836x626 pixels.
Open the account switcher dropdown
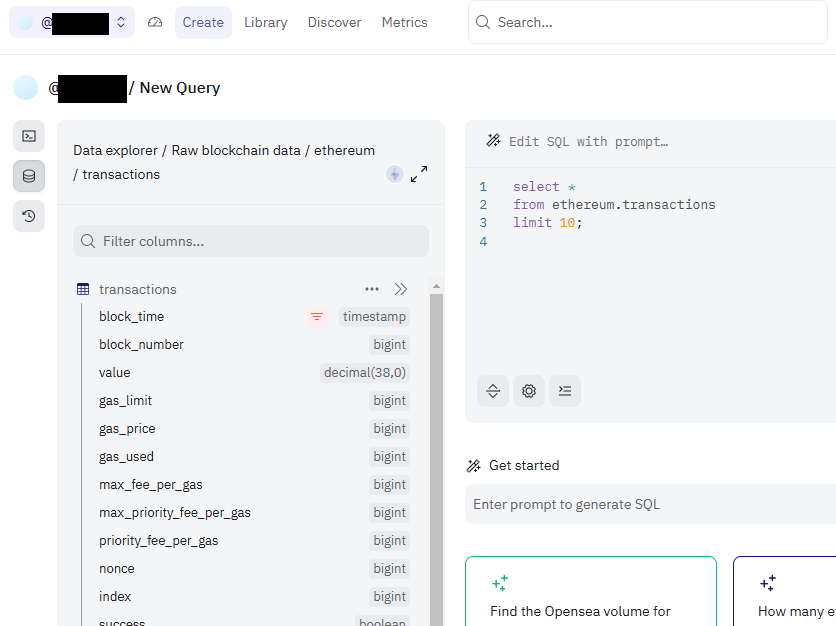tap(72, 22)
